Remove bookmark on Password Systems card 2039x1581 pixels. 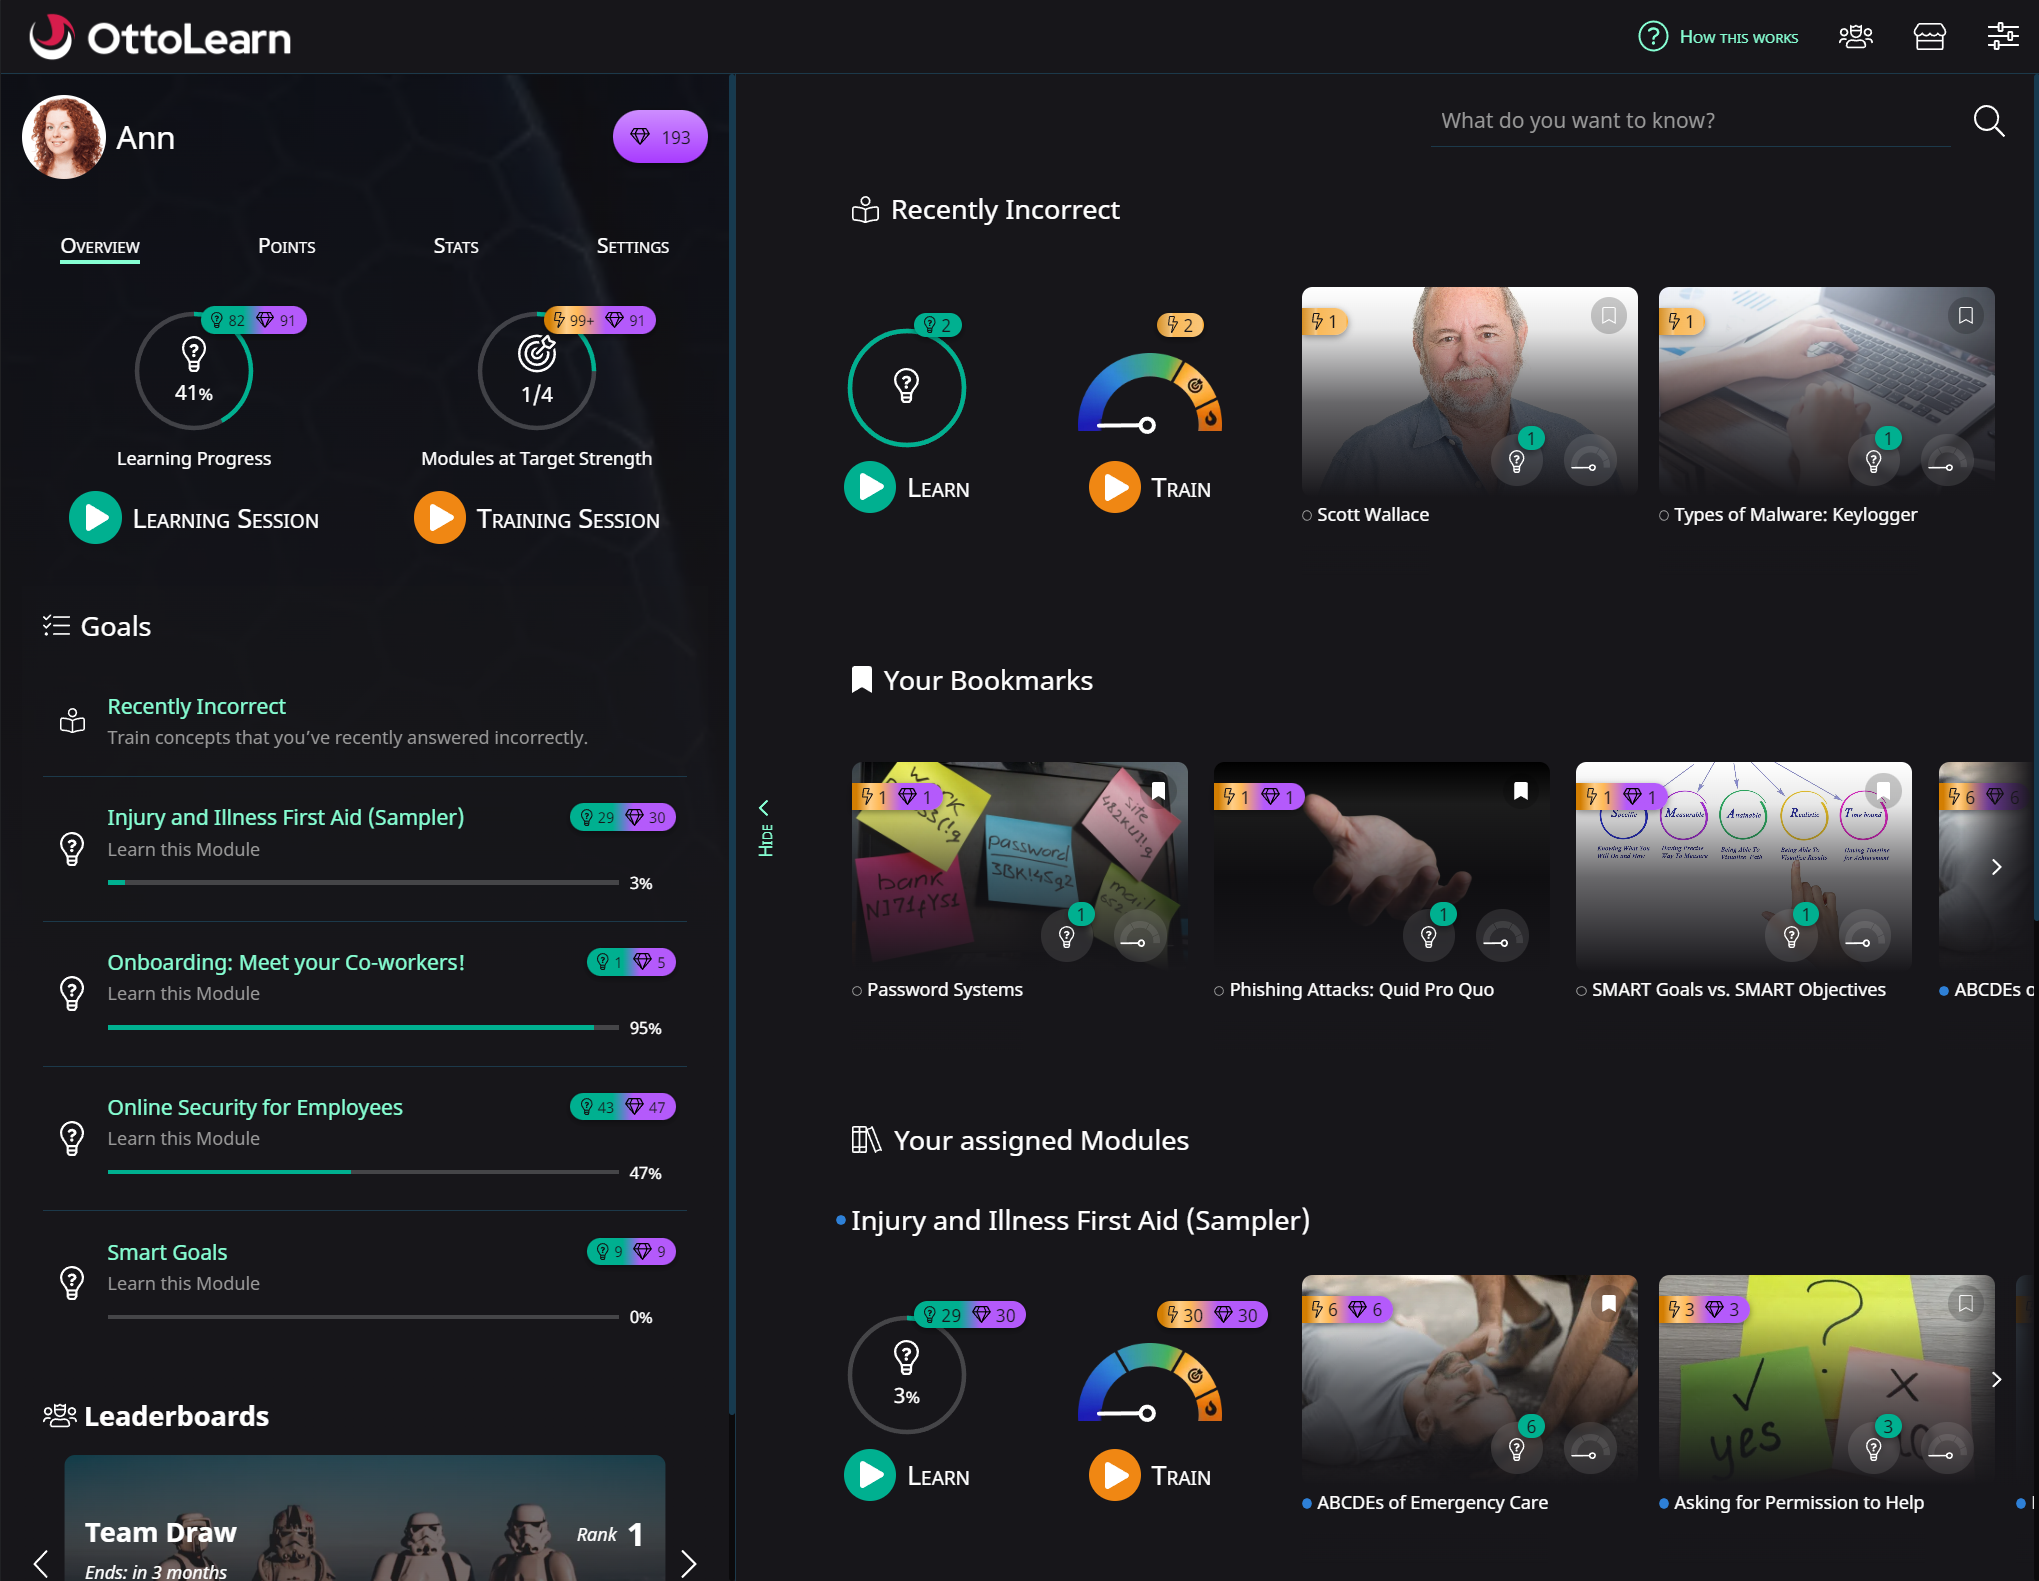point(1159,791)
